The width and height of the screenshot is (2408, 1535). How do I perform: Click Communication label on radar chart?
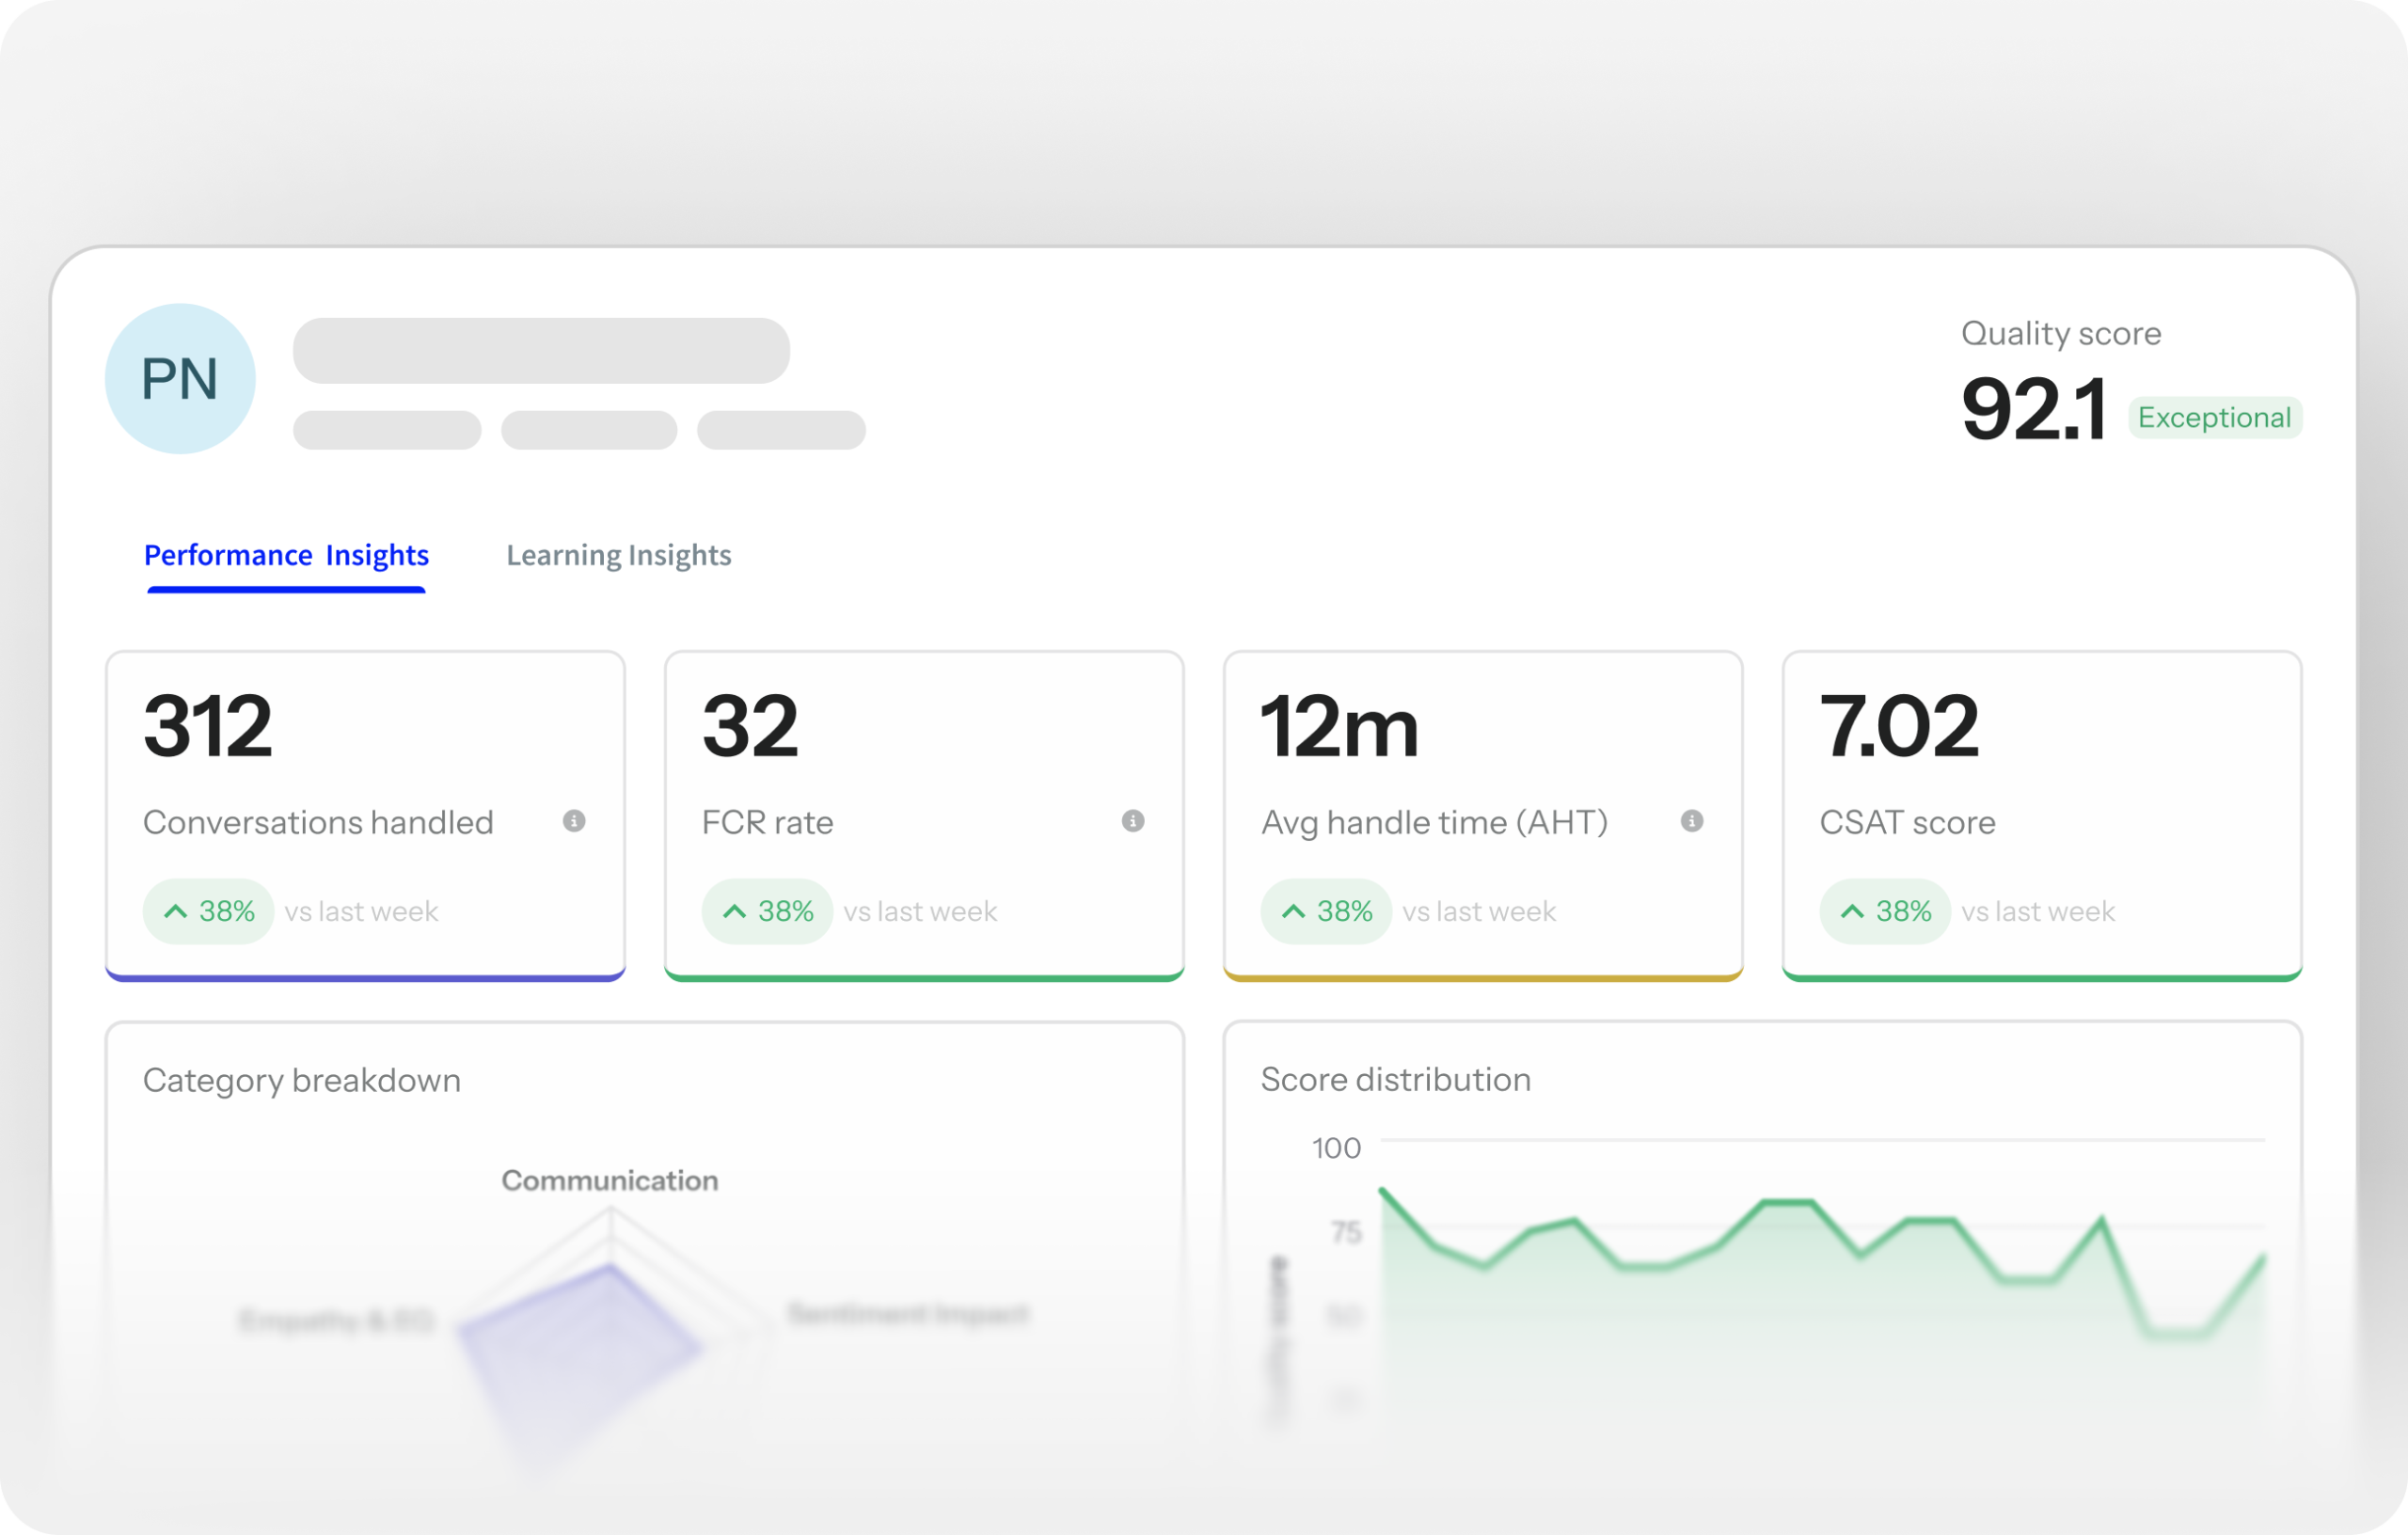coord(609,1180)
